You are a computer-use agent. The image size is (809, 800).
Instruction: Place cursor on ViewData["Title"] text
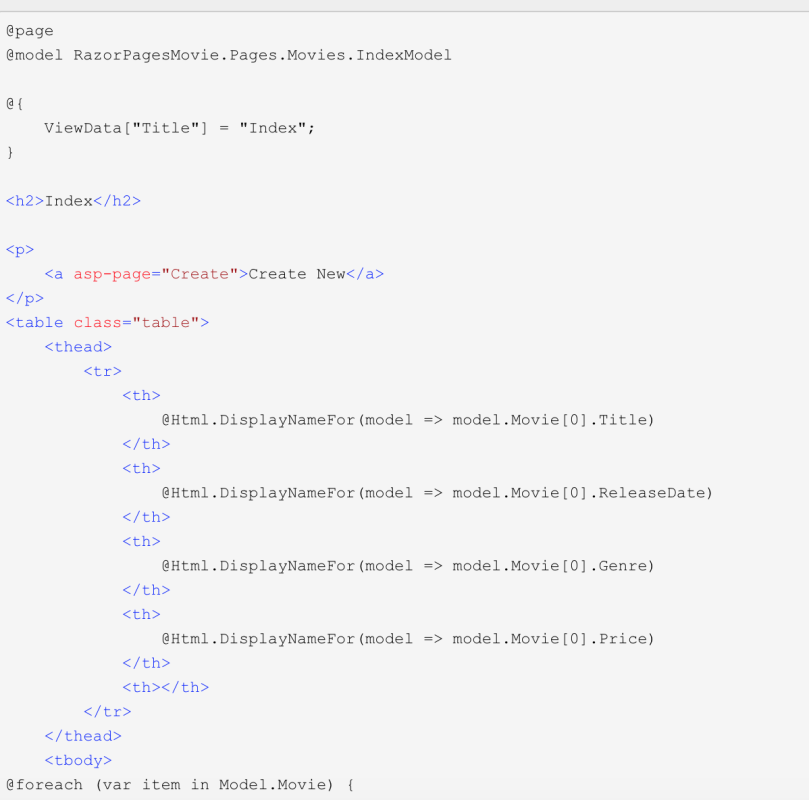tap(125, 128)
